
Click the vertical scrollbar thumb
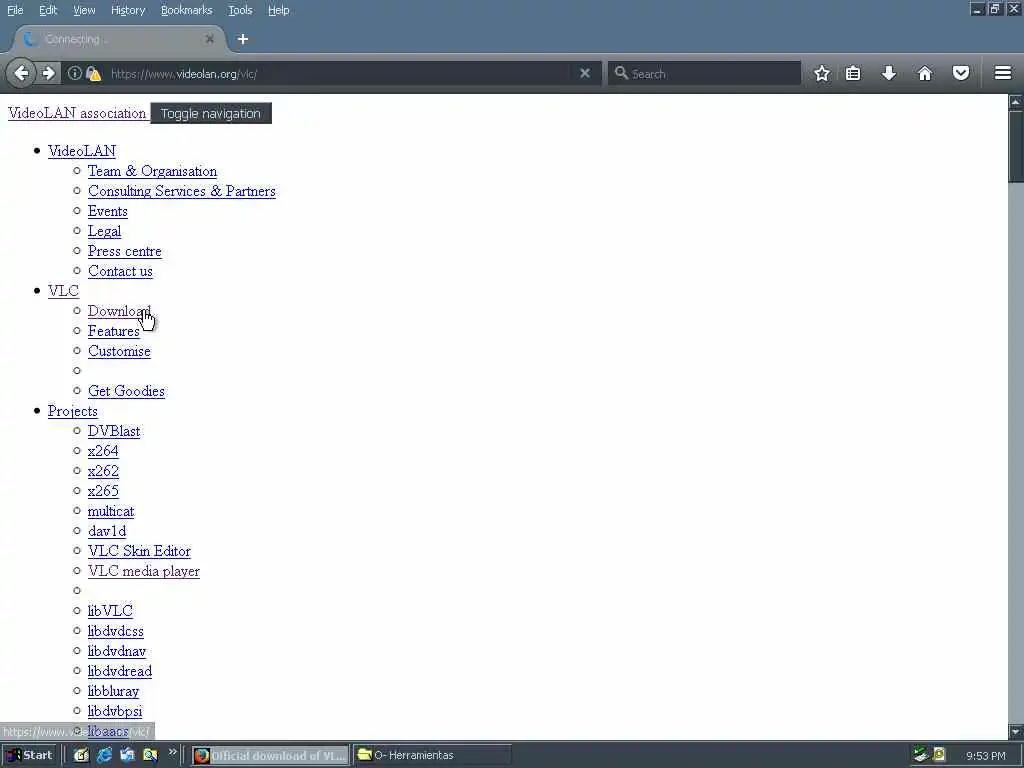pyautogui.click(x=1016, y=146)
